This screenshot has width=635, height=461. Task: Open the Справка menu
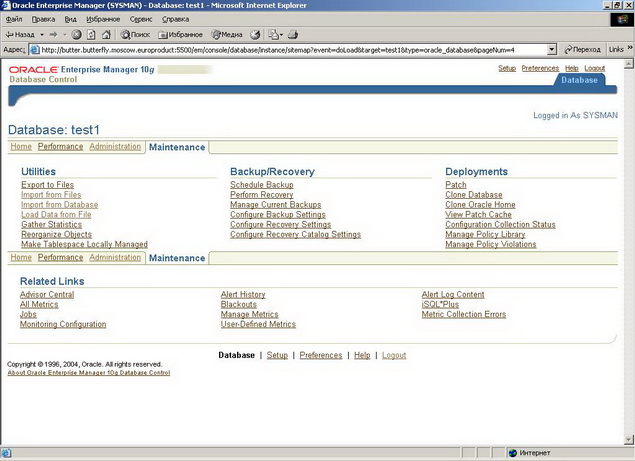(175, 19)
